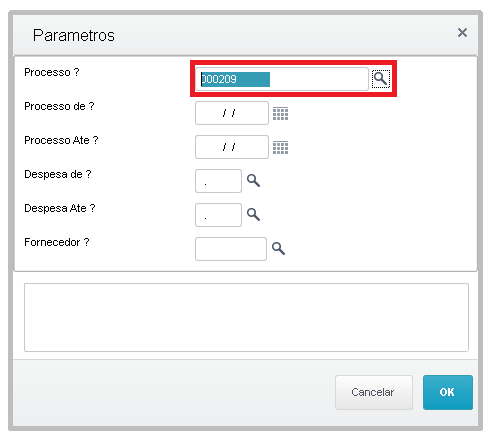Click the Parametros dialog title

(74, 35)
